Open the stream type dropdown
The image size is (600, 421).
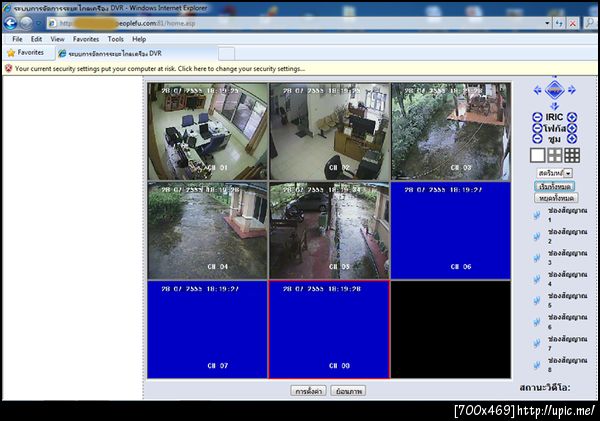pyautogui.click(x=554, y=173)
